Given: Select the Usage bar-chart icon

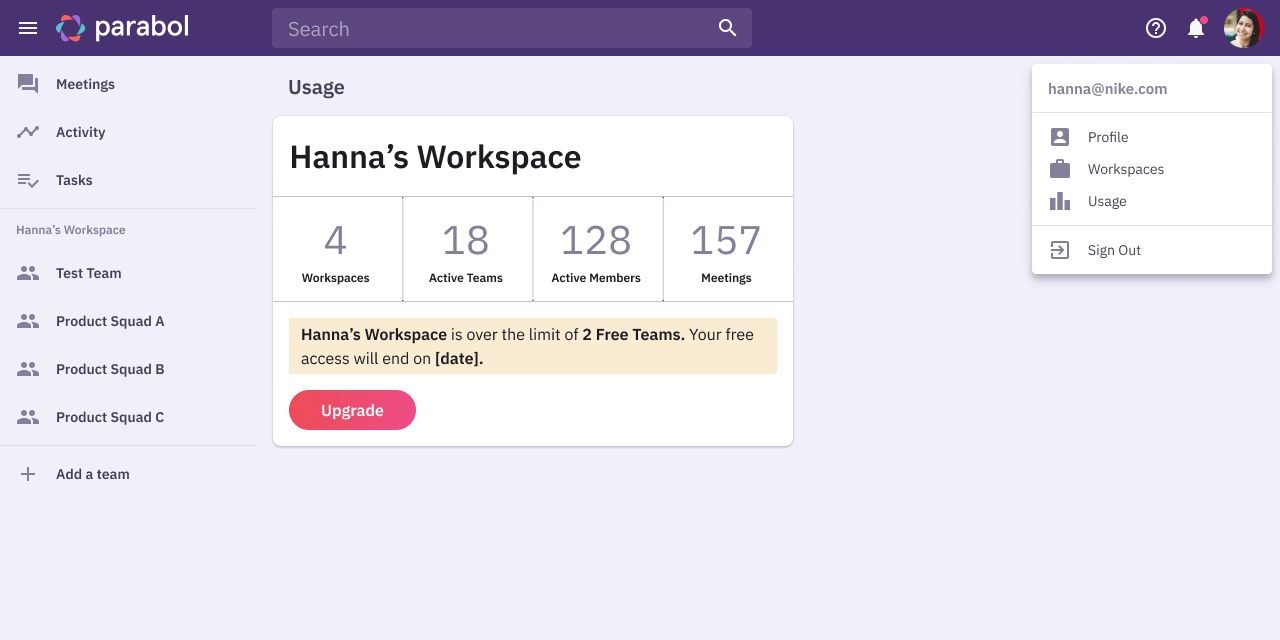Looking at the screenshot, I should [x=1059, y=201].
